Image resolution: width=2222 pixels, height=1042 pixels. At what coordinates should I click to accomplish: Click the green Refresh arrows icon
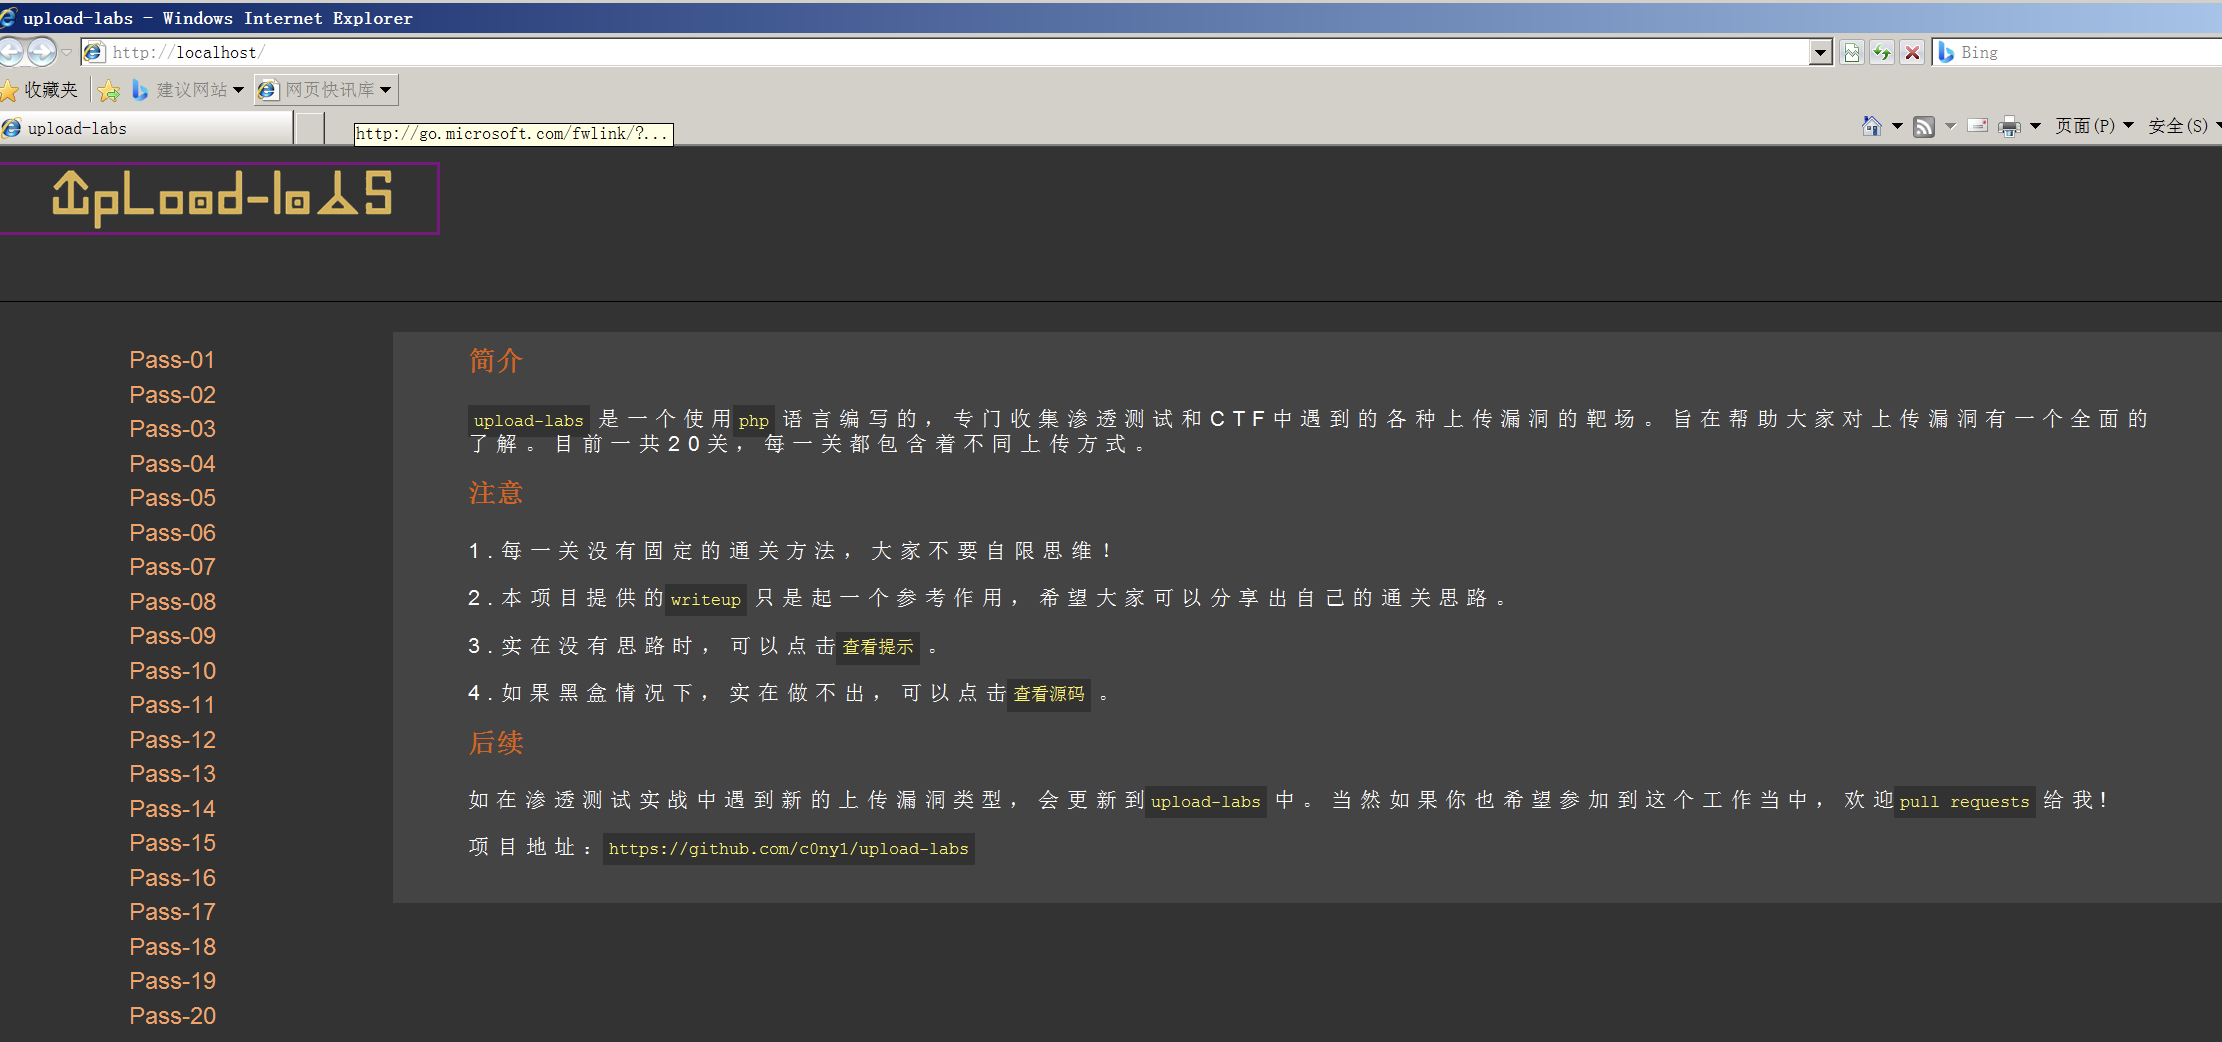(1882, 53)
